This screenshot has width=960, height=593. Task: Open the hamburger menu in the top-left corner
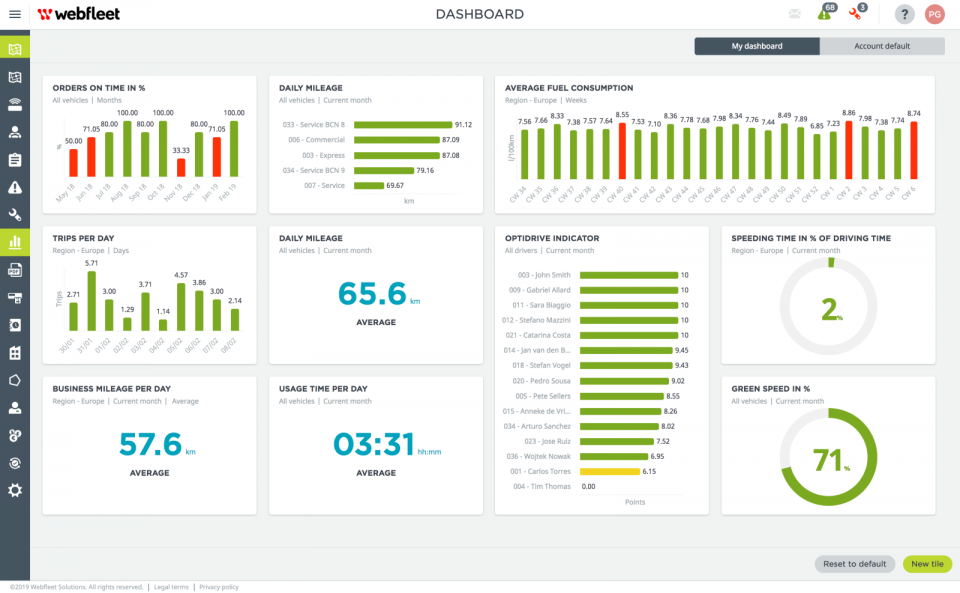point(14,14)
